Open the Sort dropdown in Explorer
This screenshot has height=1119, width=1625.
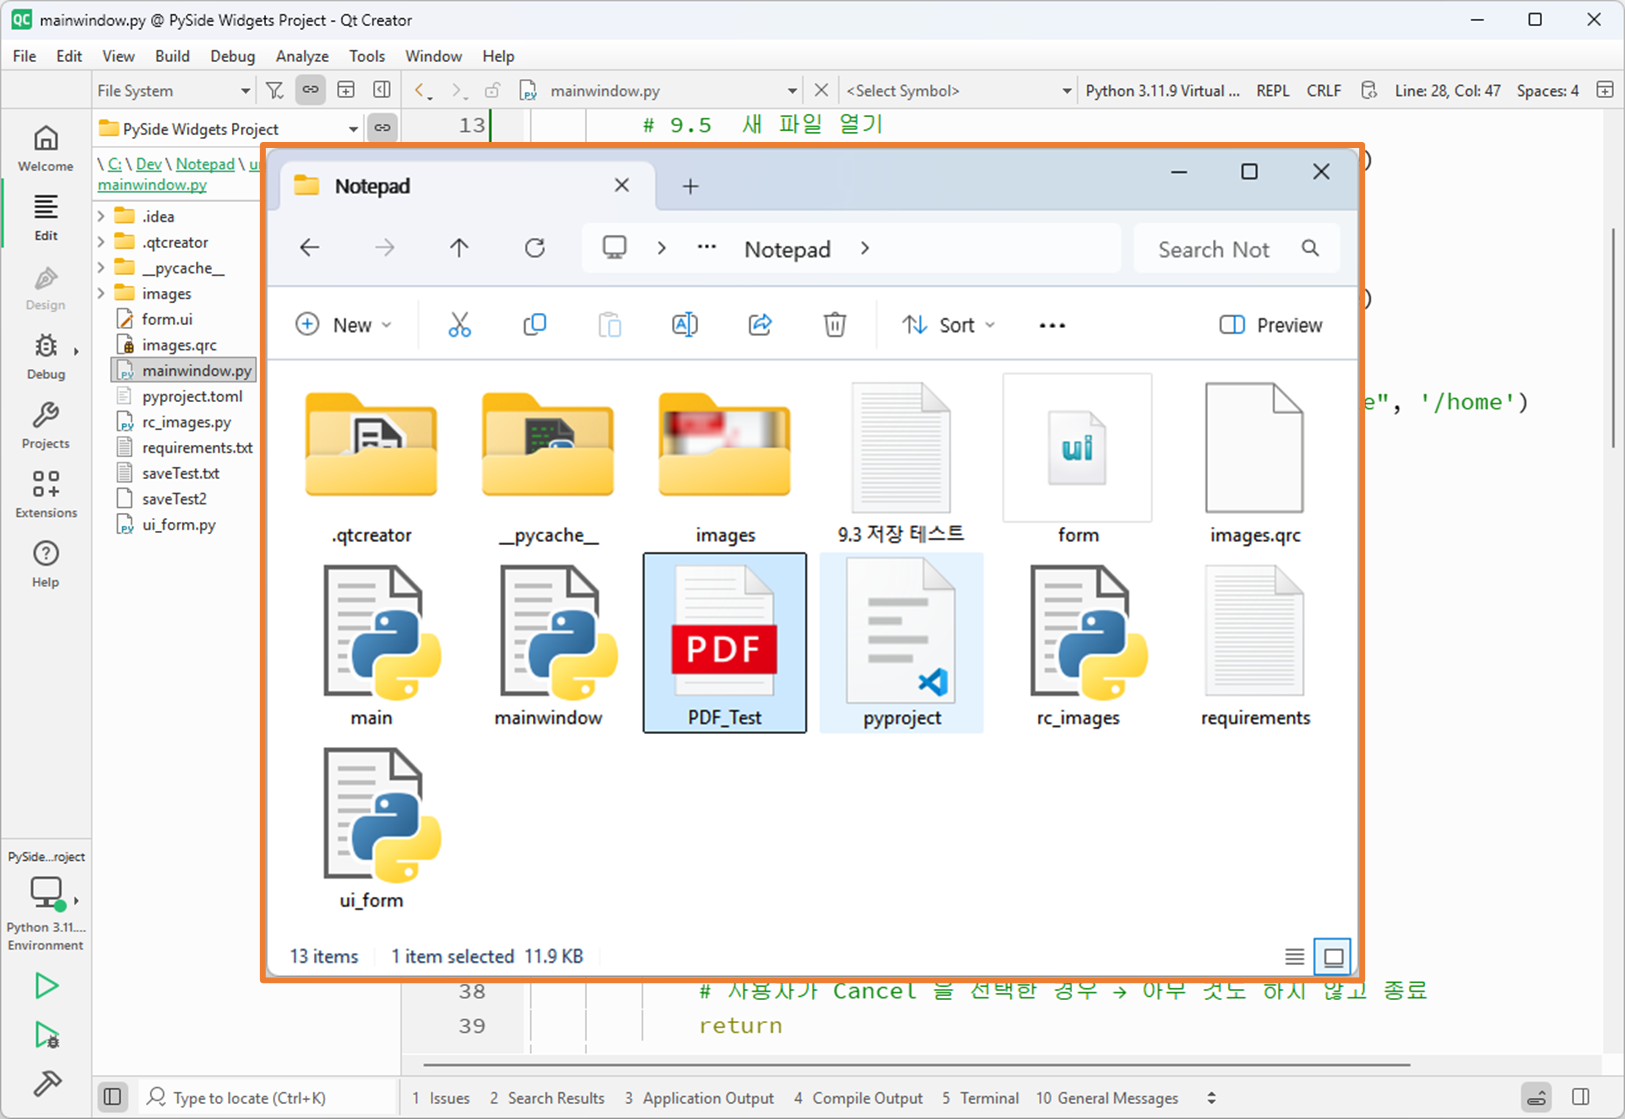click(948, 325)
